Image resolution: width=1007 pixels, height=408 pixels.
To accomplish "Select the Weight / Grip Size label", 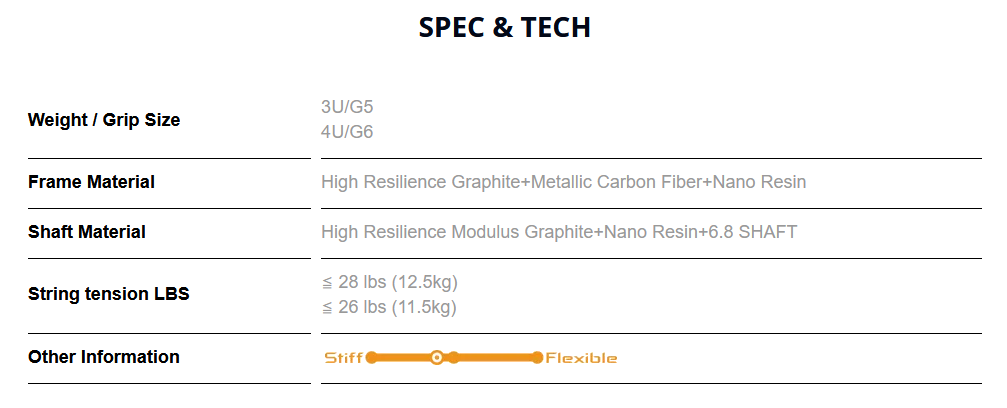I will point(104,120).
